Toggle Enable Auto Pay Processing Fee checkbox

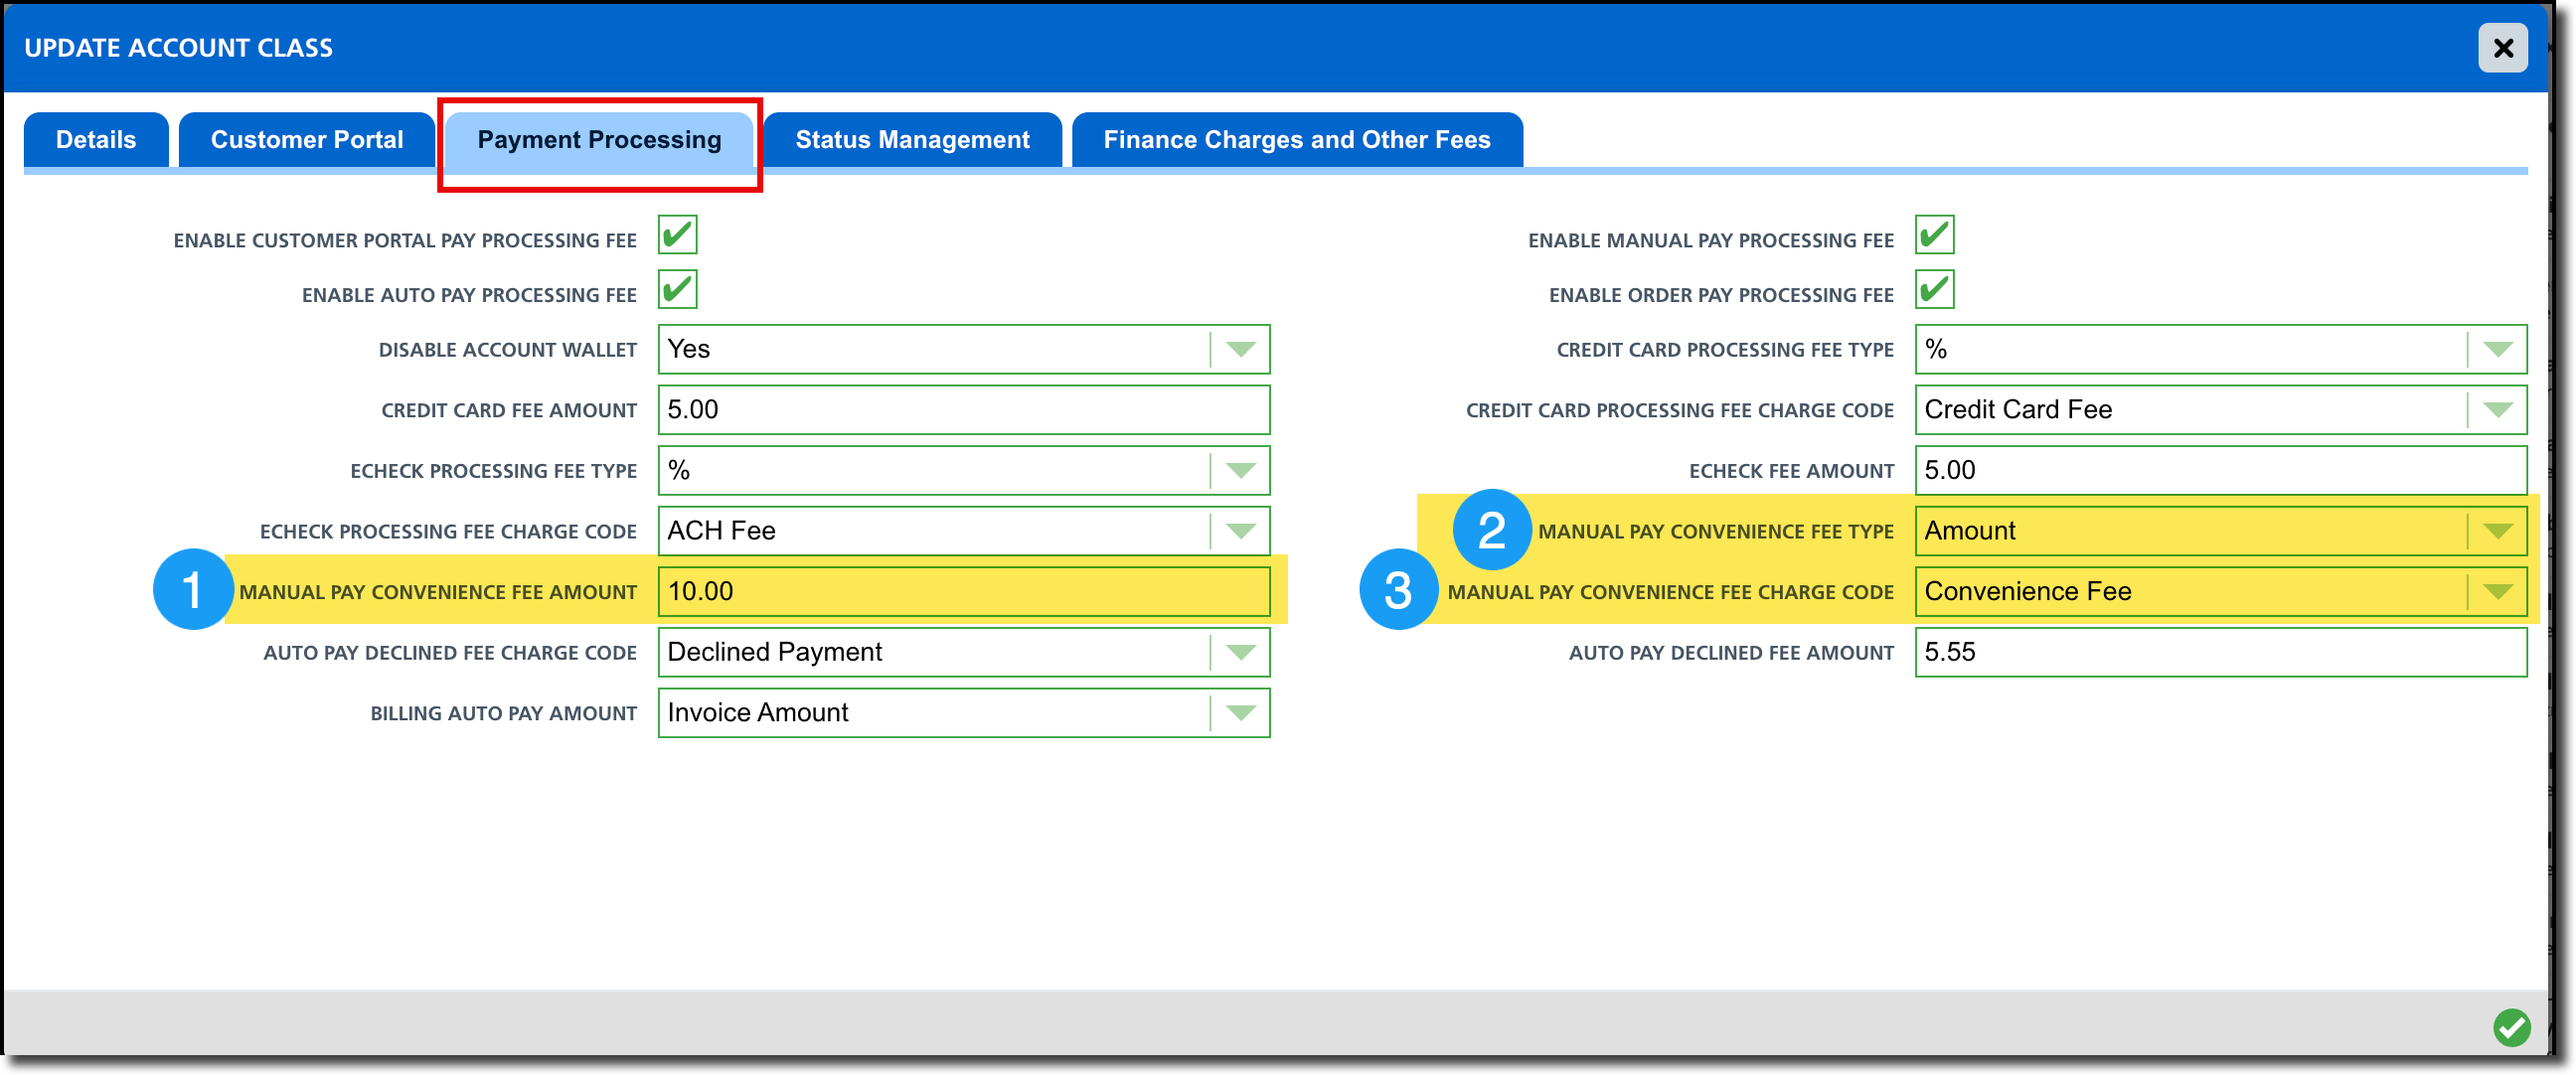(x=677, y=291)
